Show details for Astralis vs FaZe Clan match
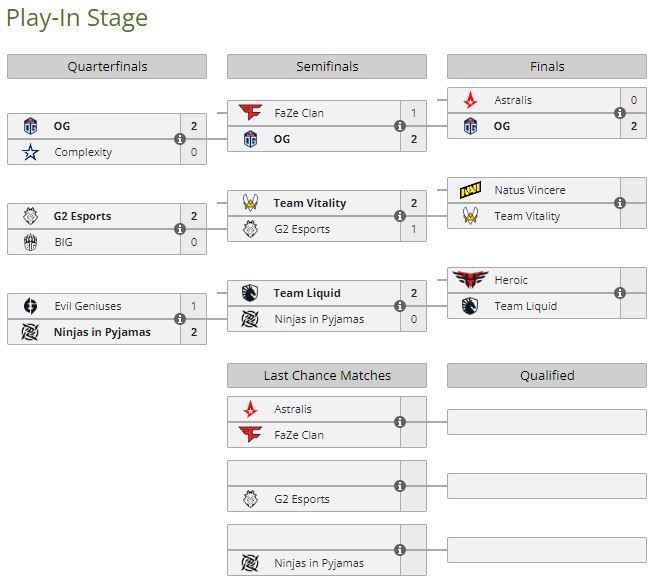This screenshot has width=654, height=585. point(400,422)
